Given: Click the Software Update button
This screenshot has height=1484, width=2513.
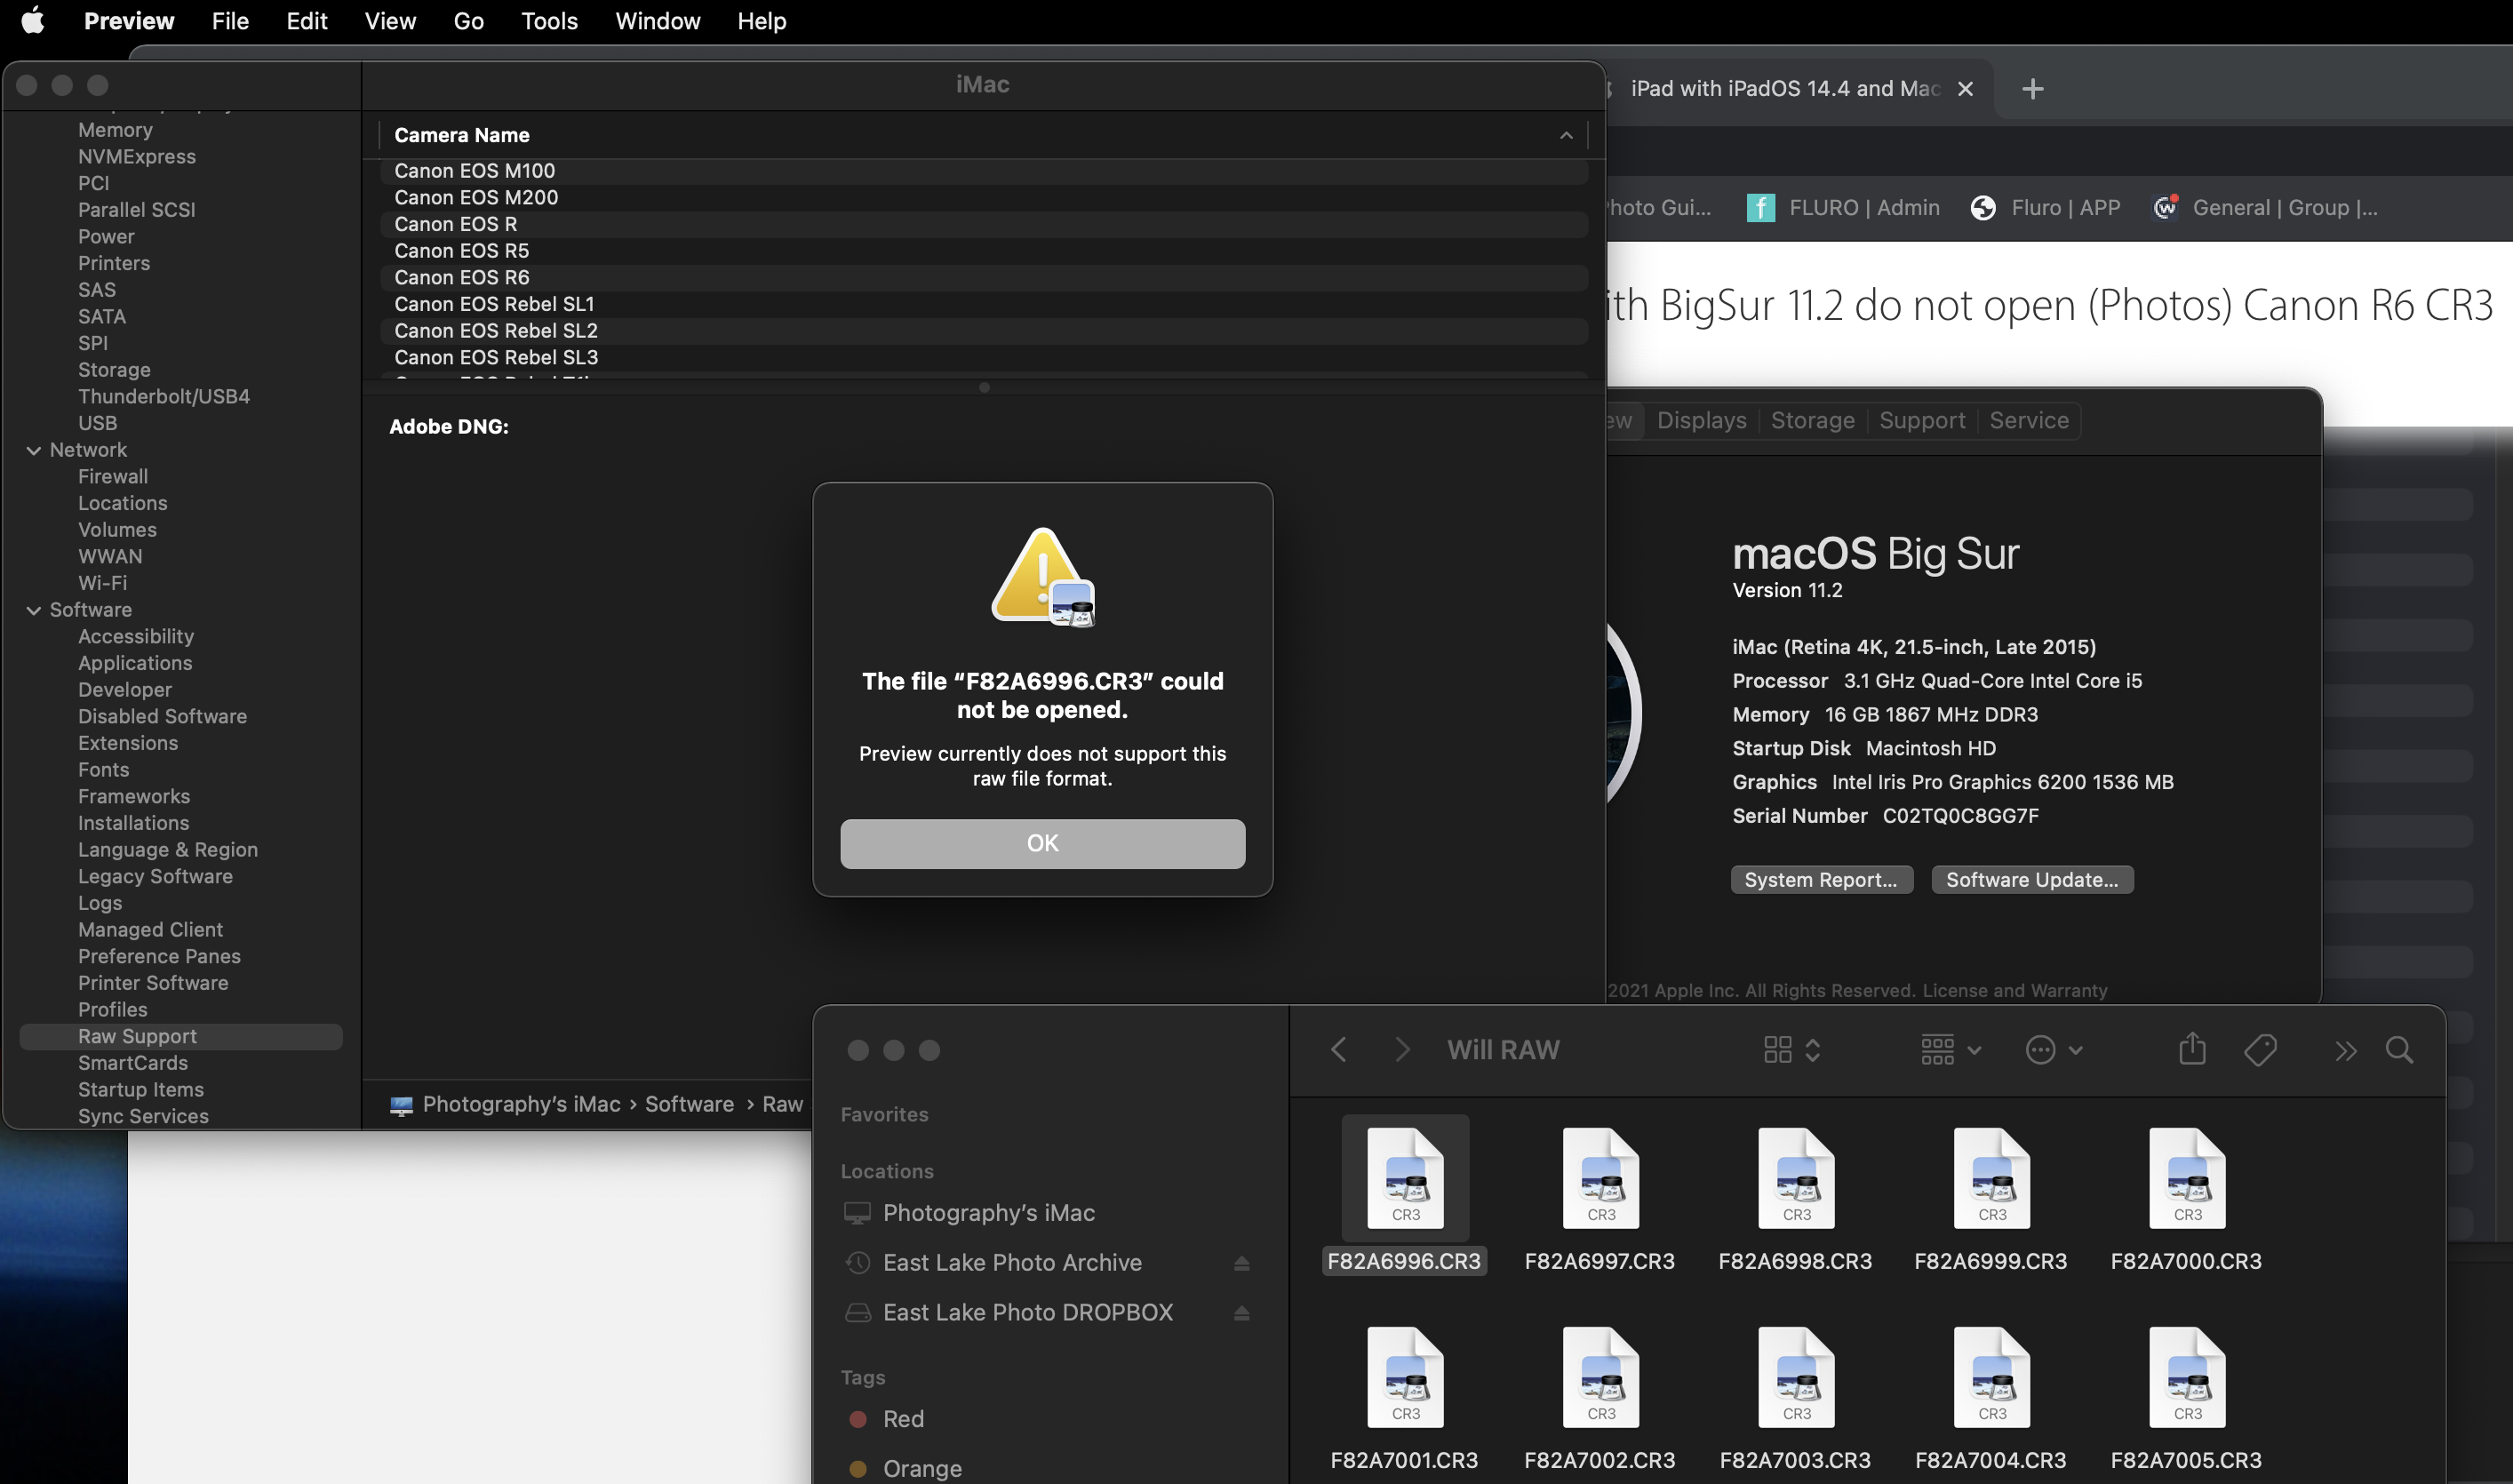Looking at the screenshot, I should 2031,879.
